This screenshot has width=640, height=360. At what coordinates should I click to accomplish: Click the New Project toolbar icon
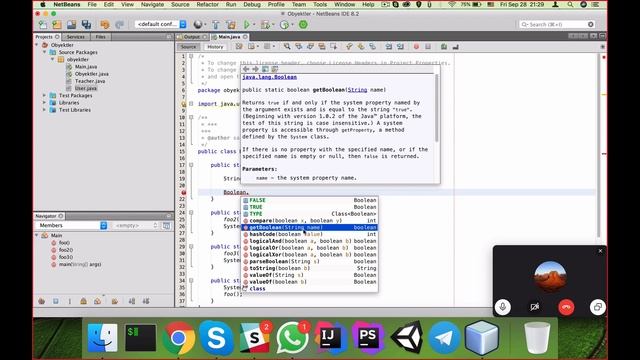click(x=57, y=24)
